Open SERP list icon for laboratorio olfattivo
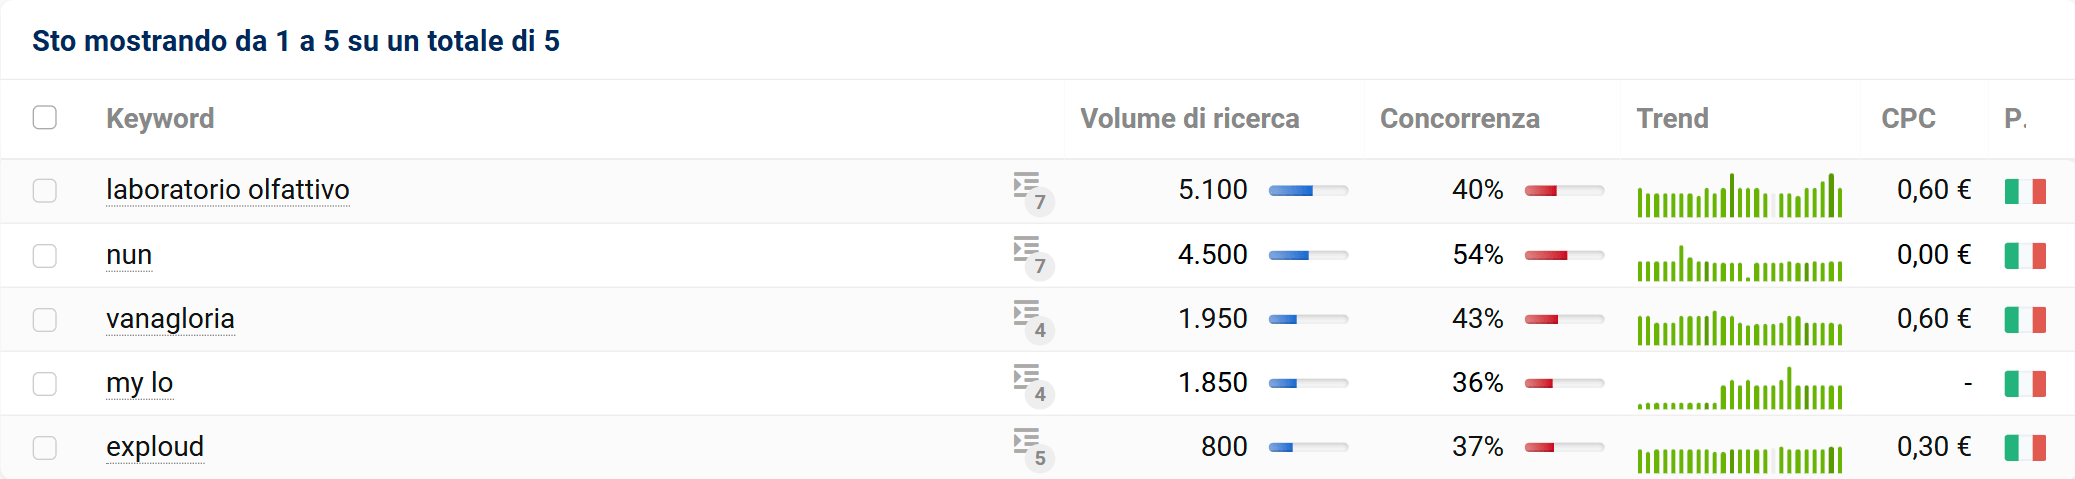This screenshot has width=2075, height=479. tap(1027, 186)
